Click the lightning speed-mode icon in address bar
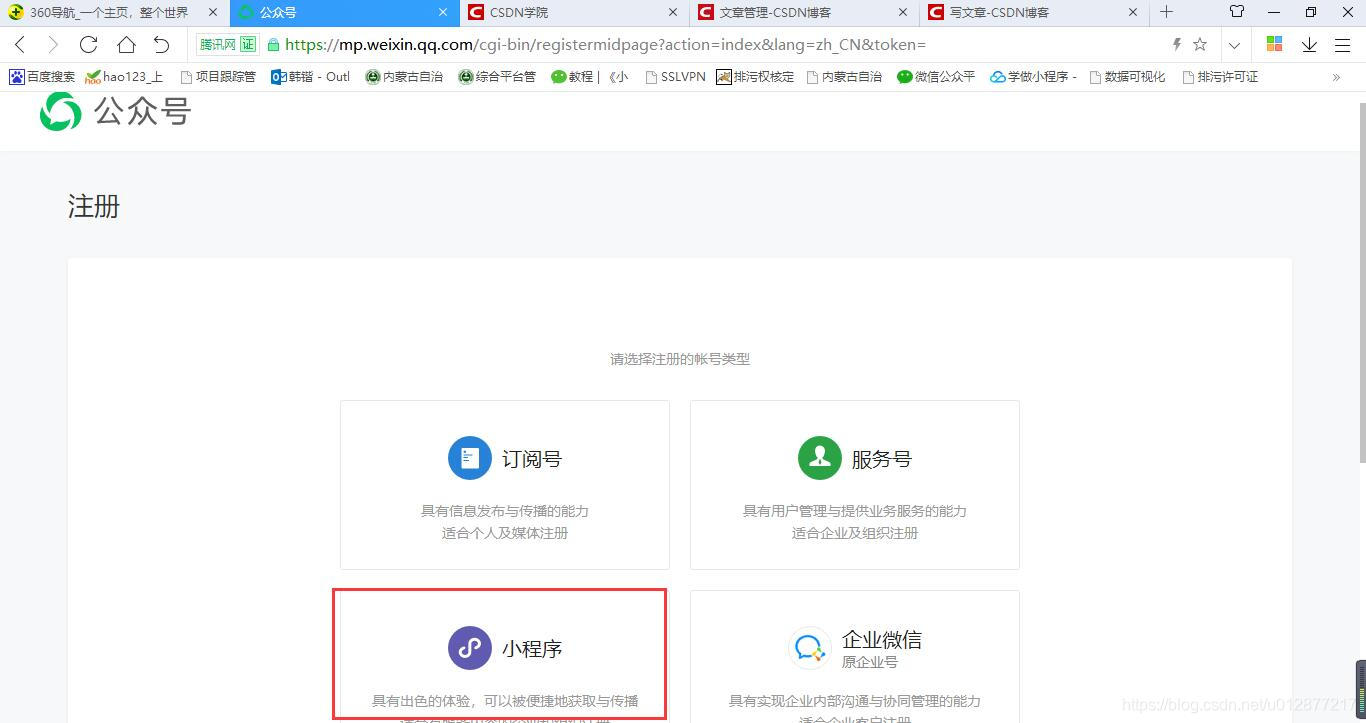 pos(1177,45)
